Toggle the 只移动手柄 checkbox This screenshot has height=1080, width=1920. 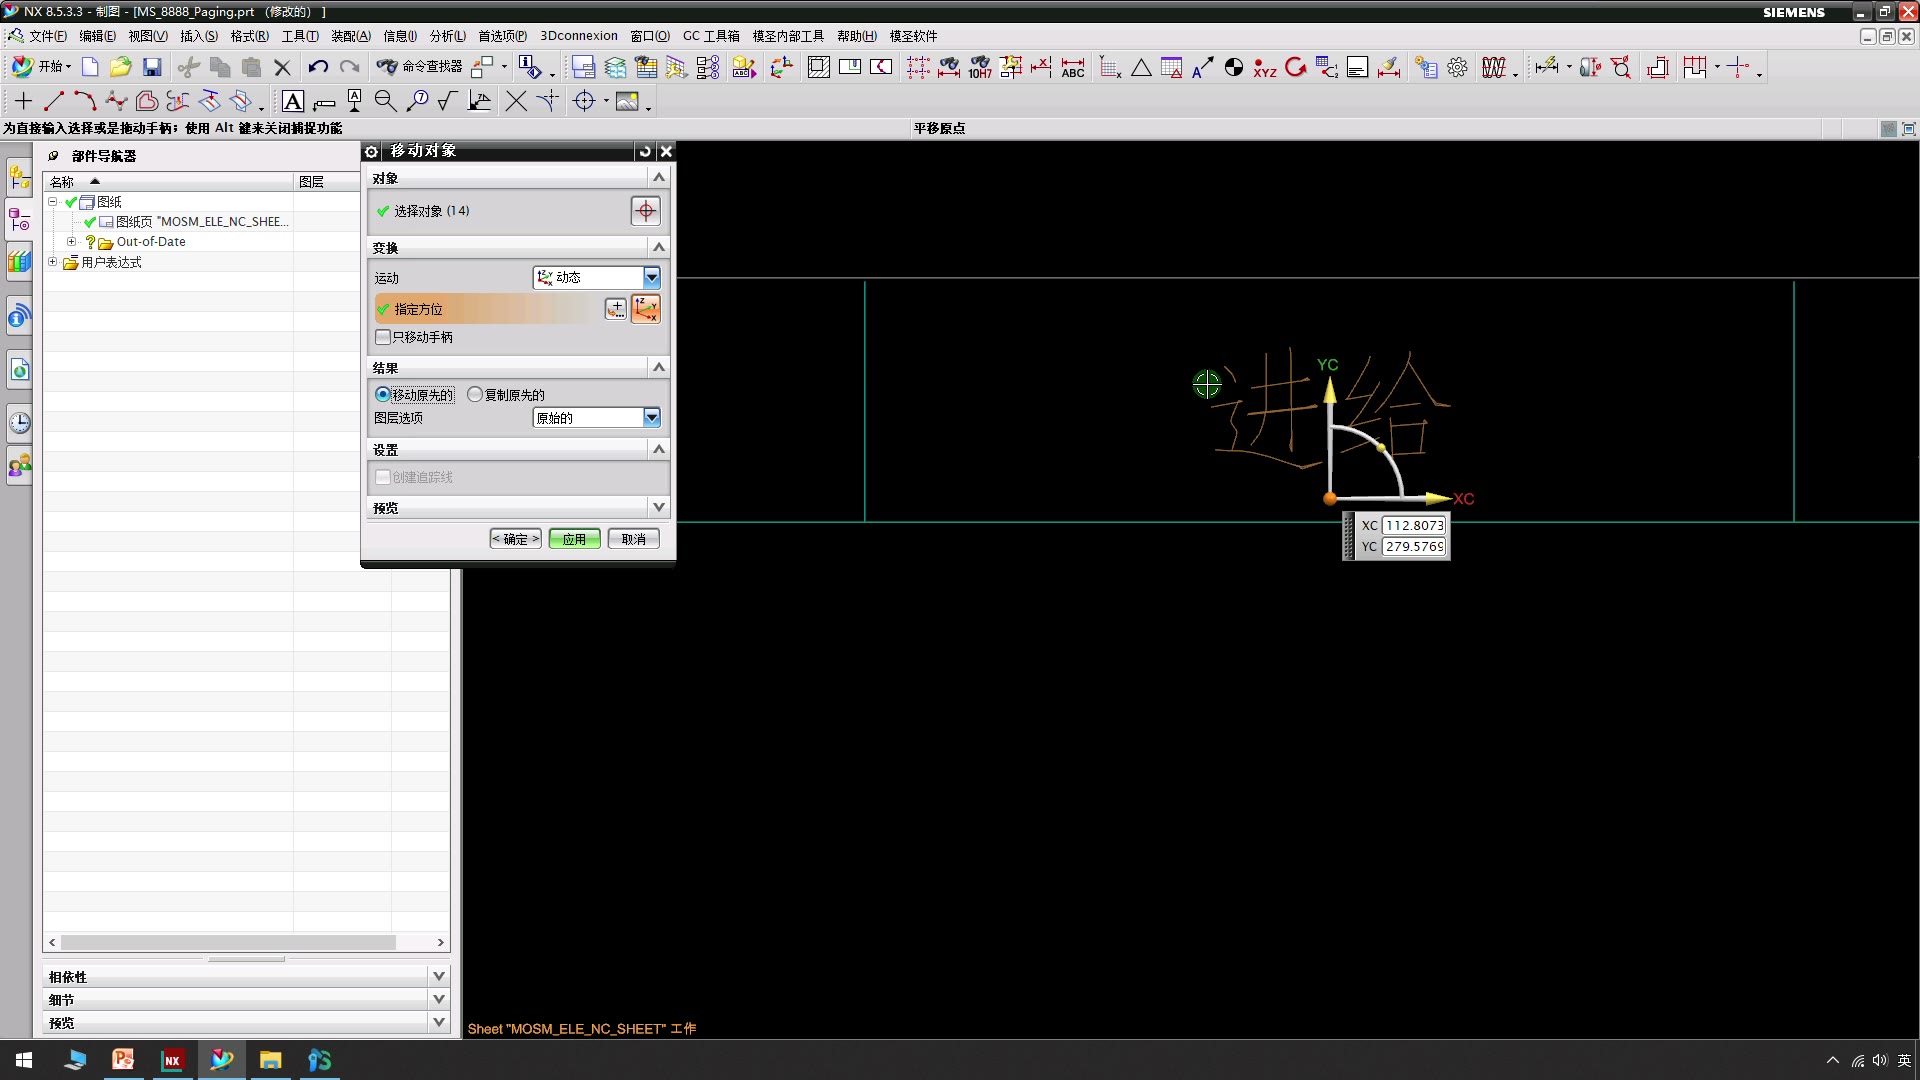[383, 337]
